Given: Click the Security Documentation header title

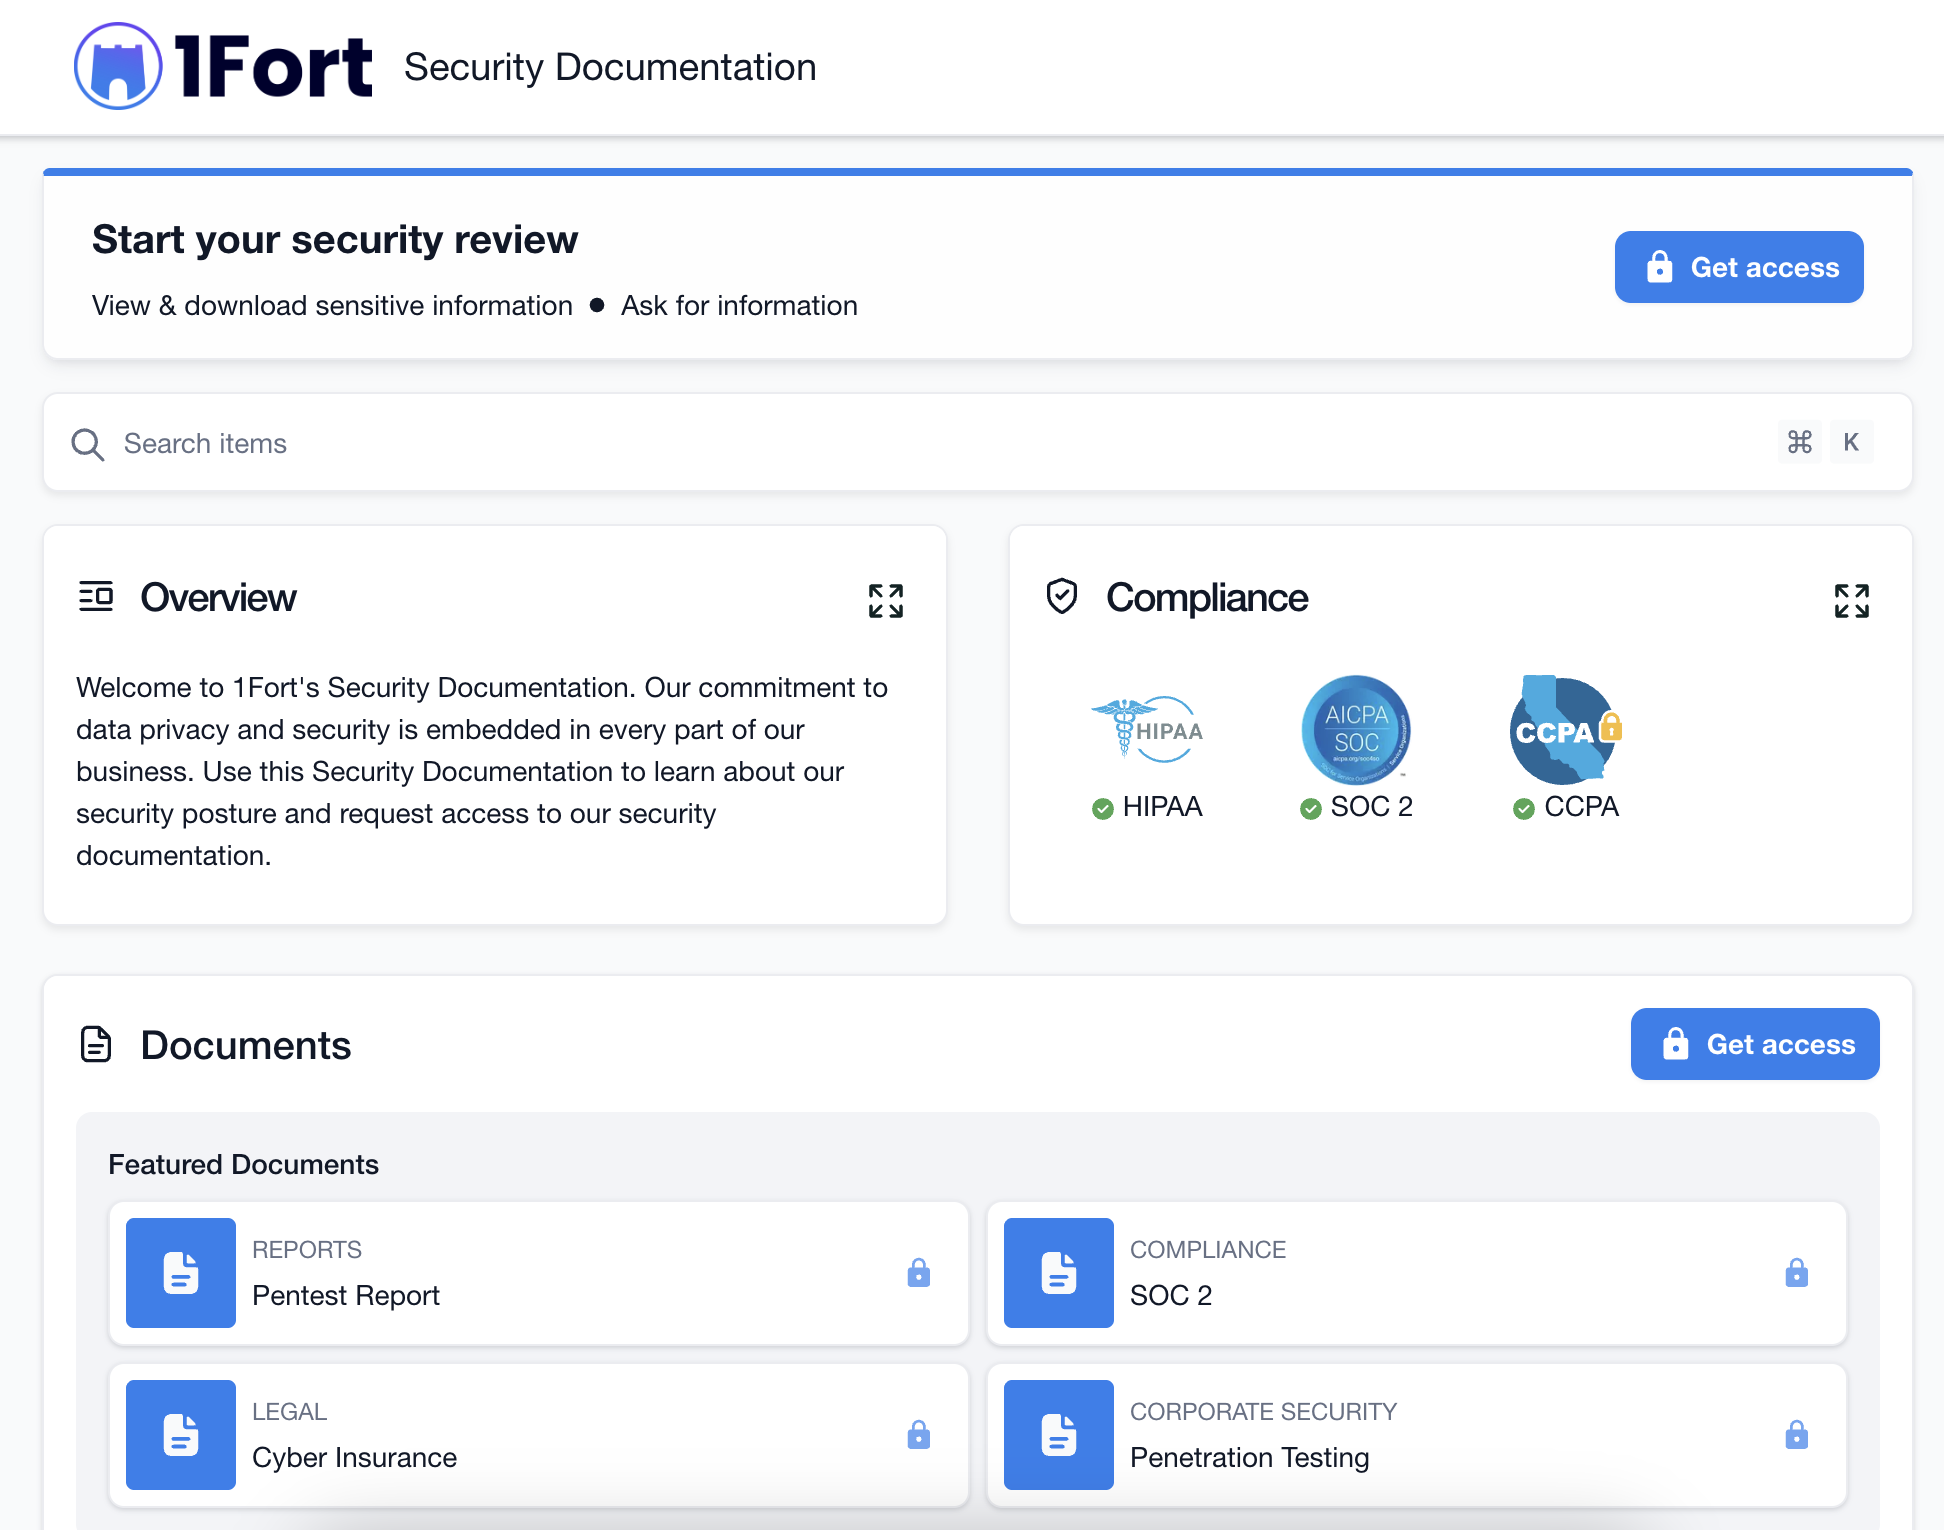Looking at the screenshot, I should [610, 67].
